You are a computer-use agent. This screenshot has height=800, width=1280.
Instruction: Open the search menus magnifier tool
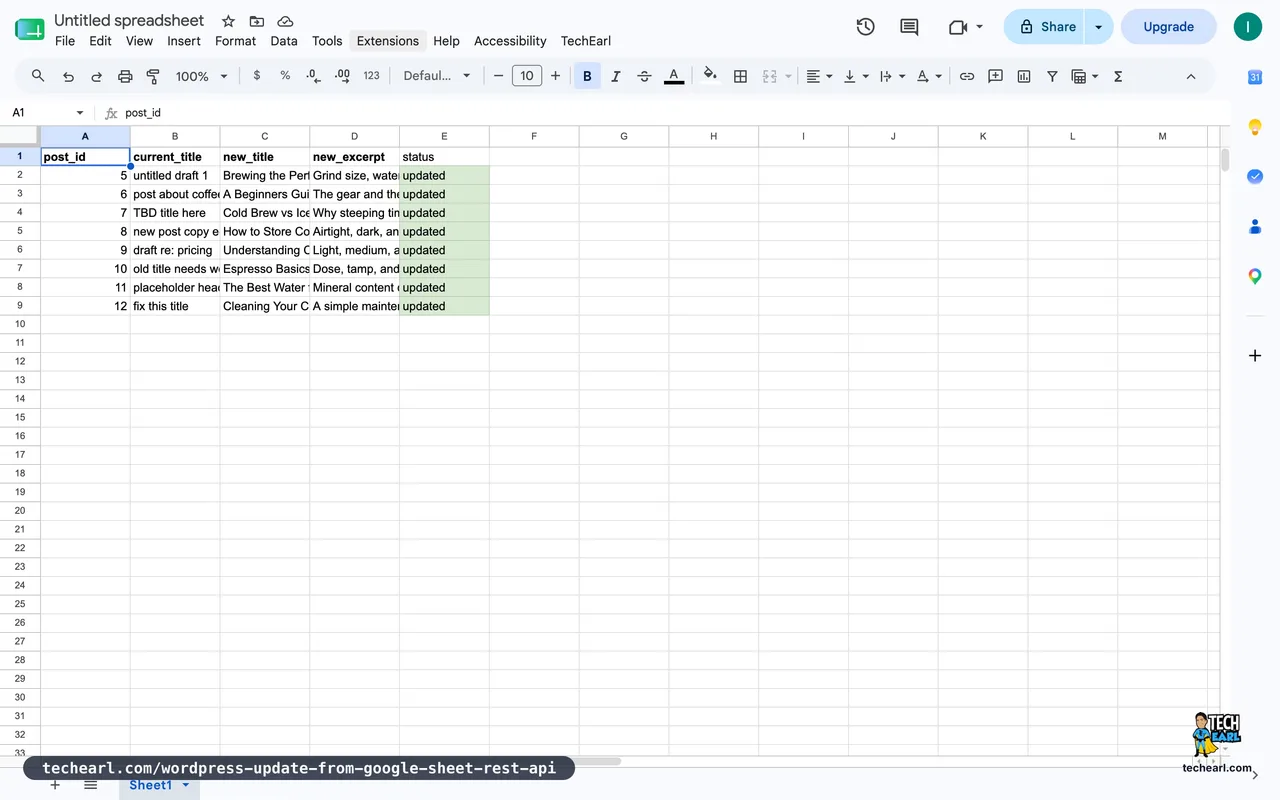(38, 76)
